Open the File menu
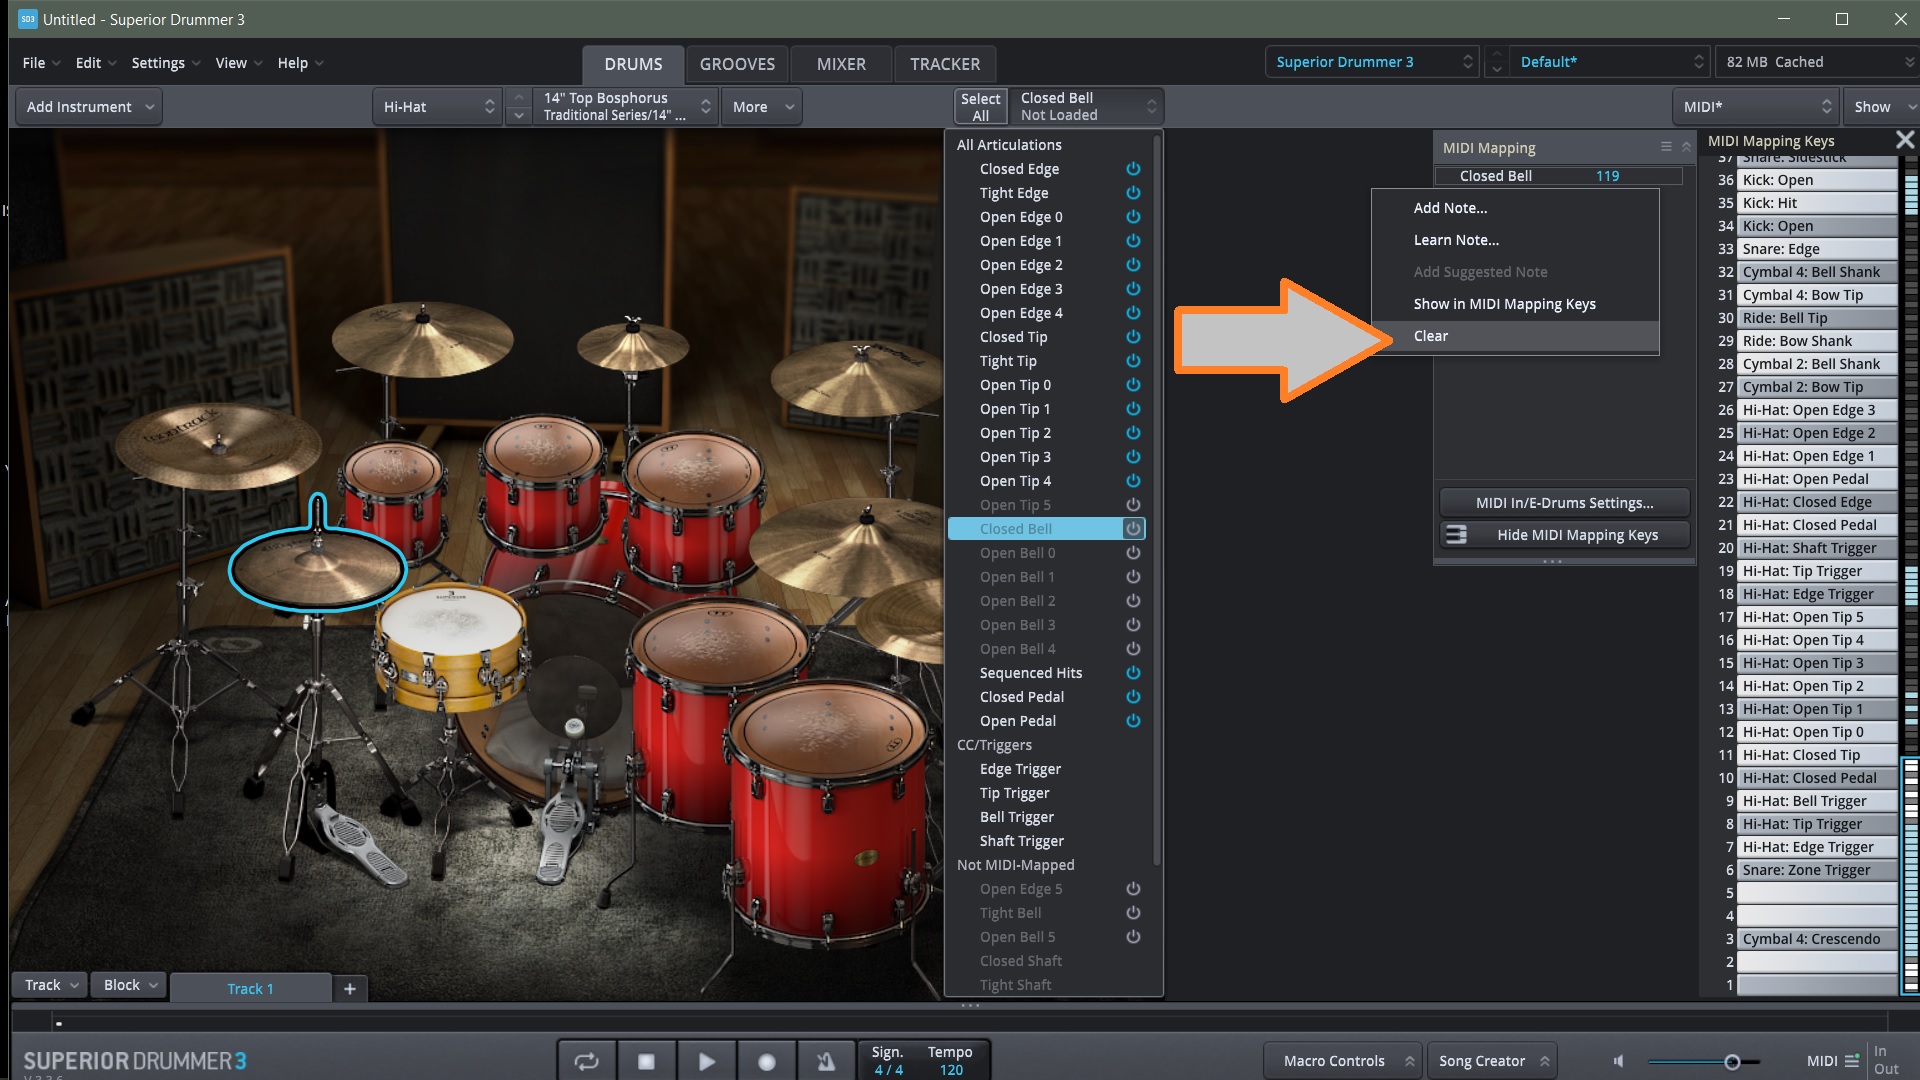 coord(41,63)
